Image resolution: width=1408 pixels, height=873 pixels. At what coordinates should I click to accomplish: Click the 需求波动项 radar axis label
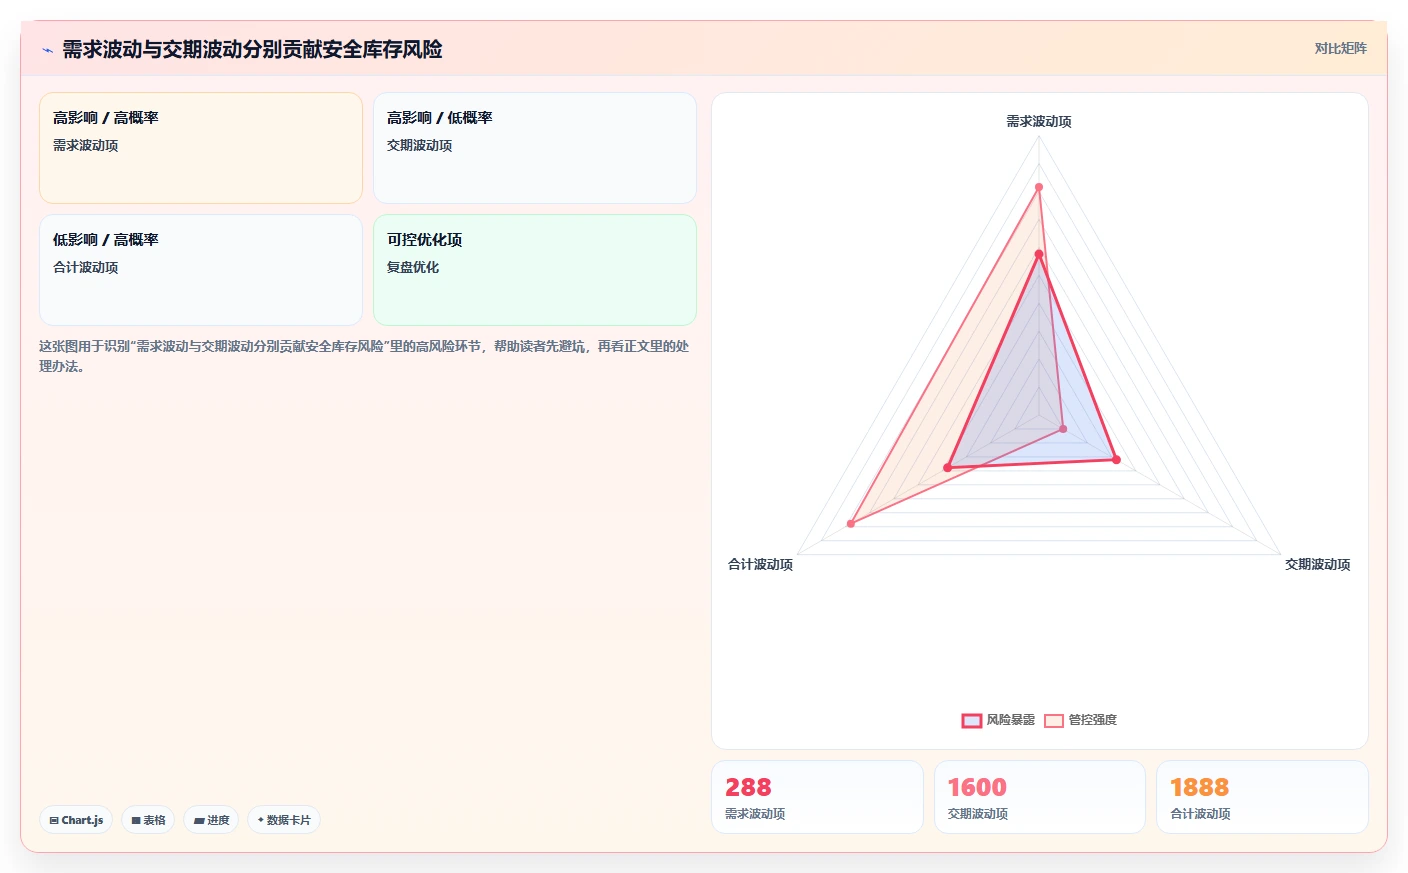(x=1039, y=121)
